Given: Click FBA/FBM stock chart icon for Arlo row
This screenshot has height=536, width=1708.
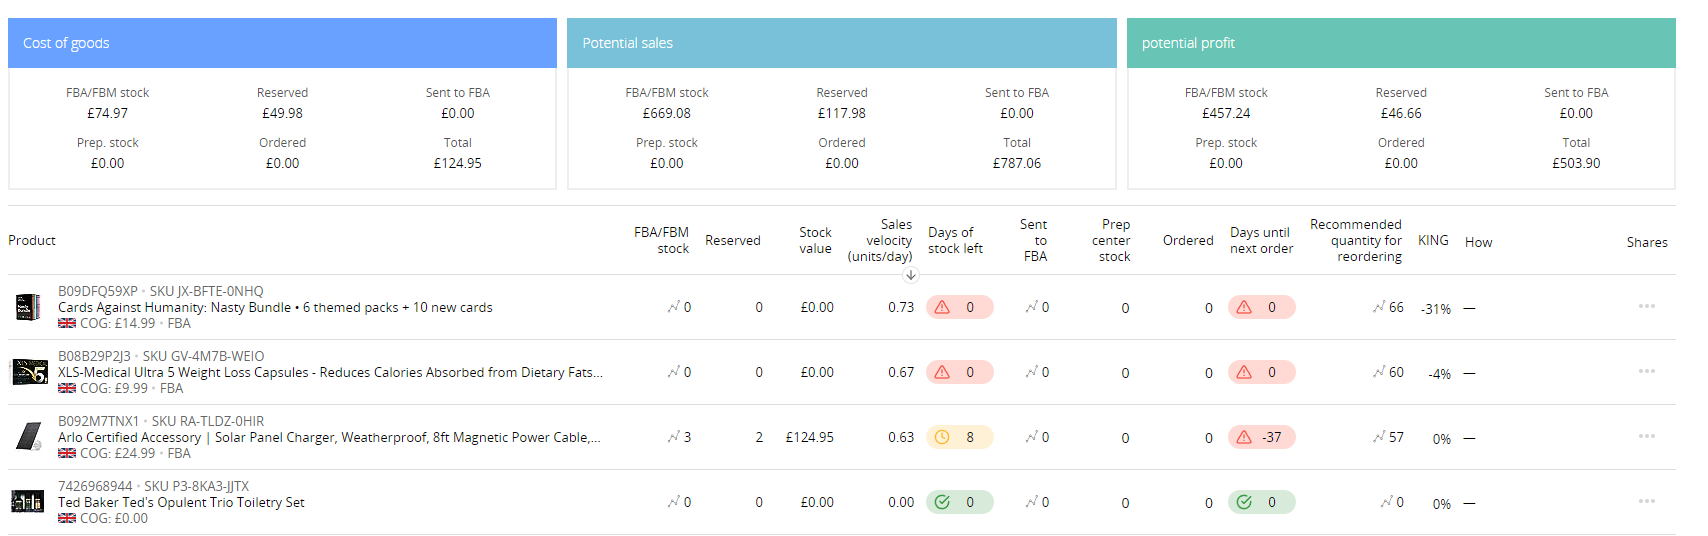Looking at the screenshot, I should [673, 437].
